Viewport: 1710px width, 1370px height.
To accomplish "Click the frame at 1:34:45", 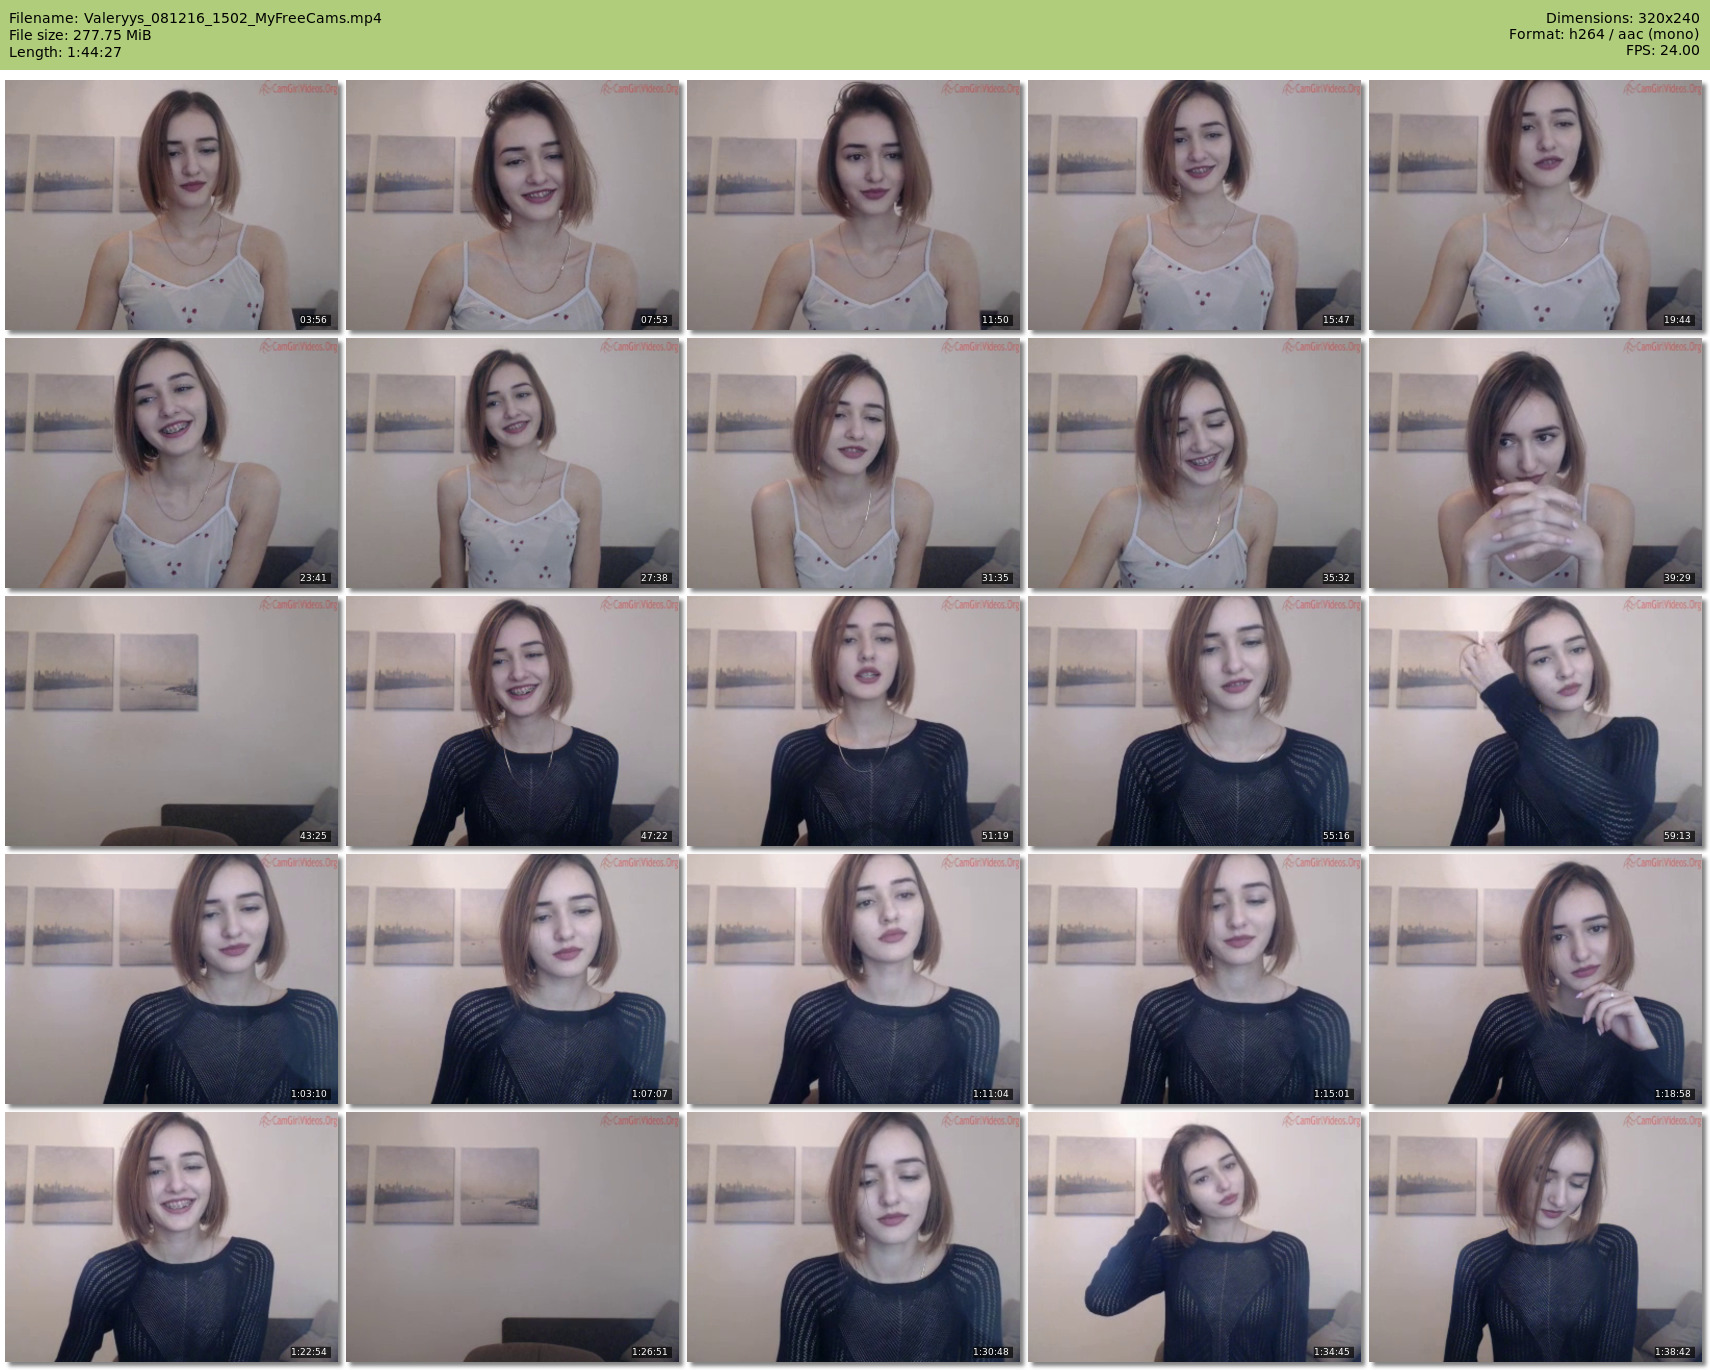I will [x=1195, y=1237].
